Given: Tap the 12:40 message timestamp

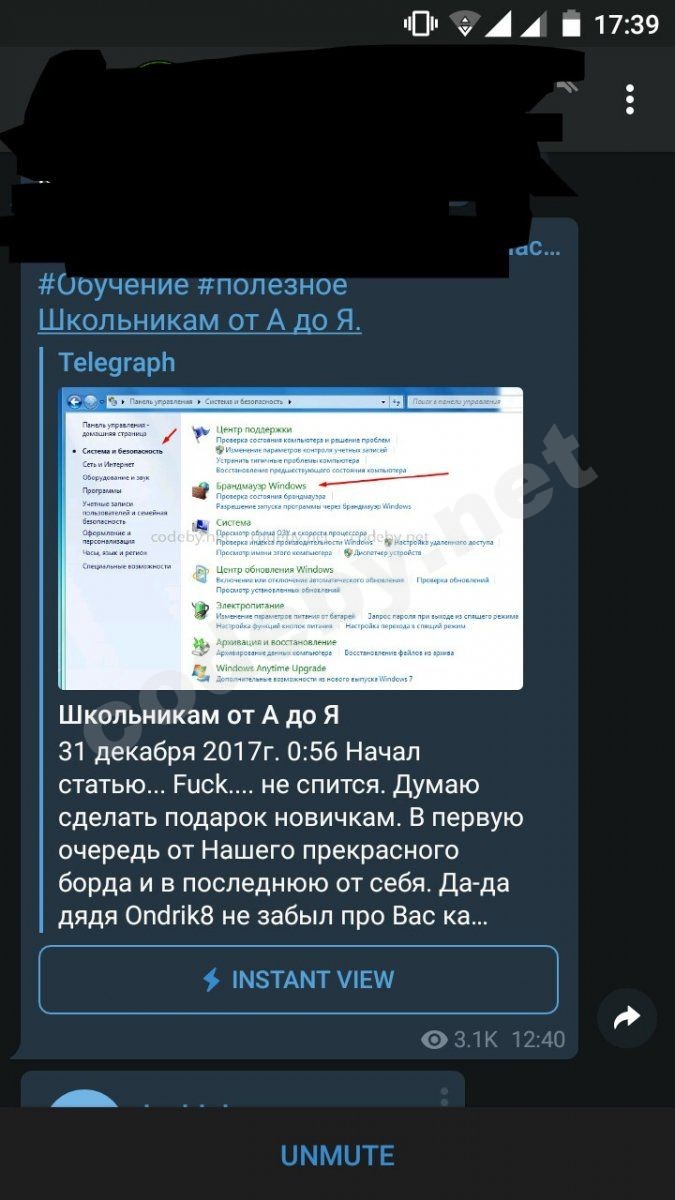Looking at the screenshot, I should [538, 1039].
